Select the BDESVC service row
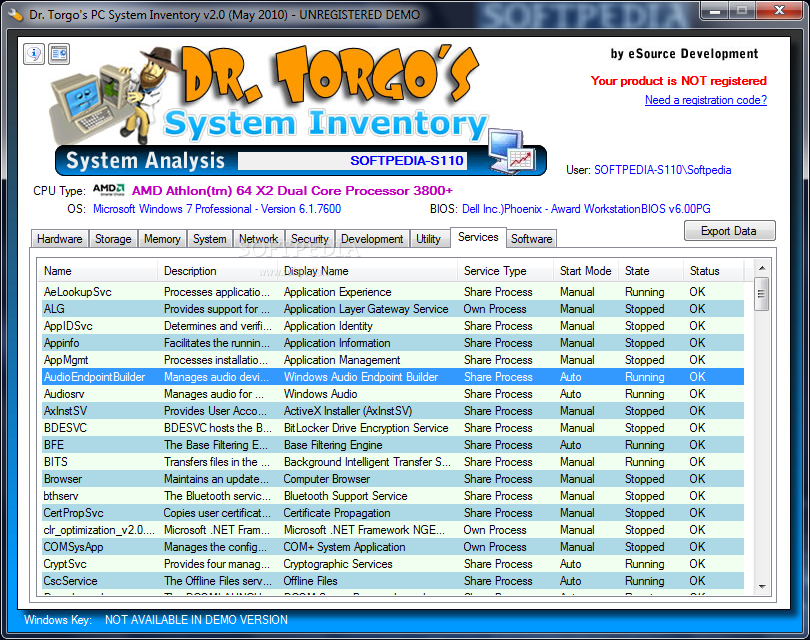 (393, 428)
